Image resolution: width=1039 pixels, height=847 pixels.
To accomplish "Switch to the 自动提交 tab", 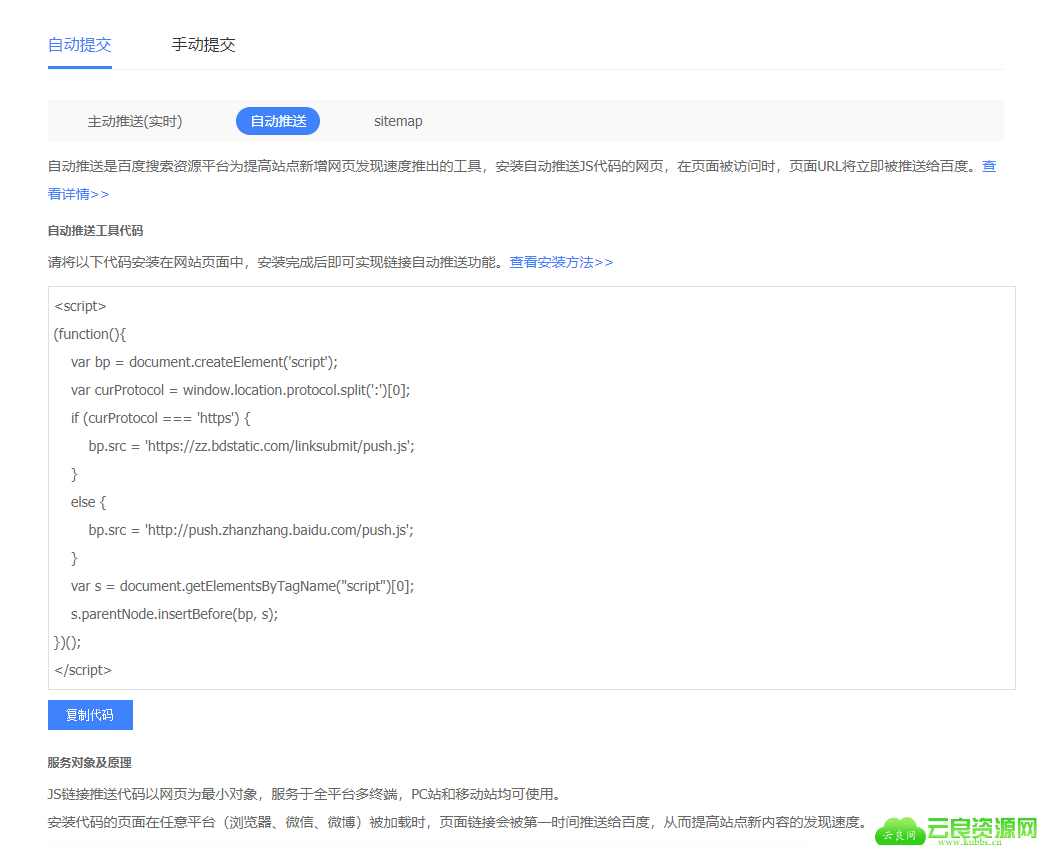I will pos(80,45).
